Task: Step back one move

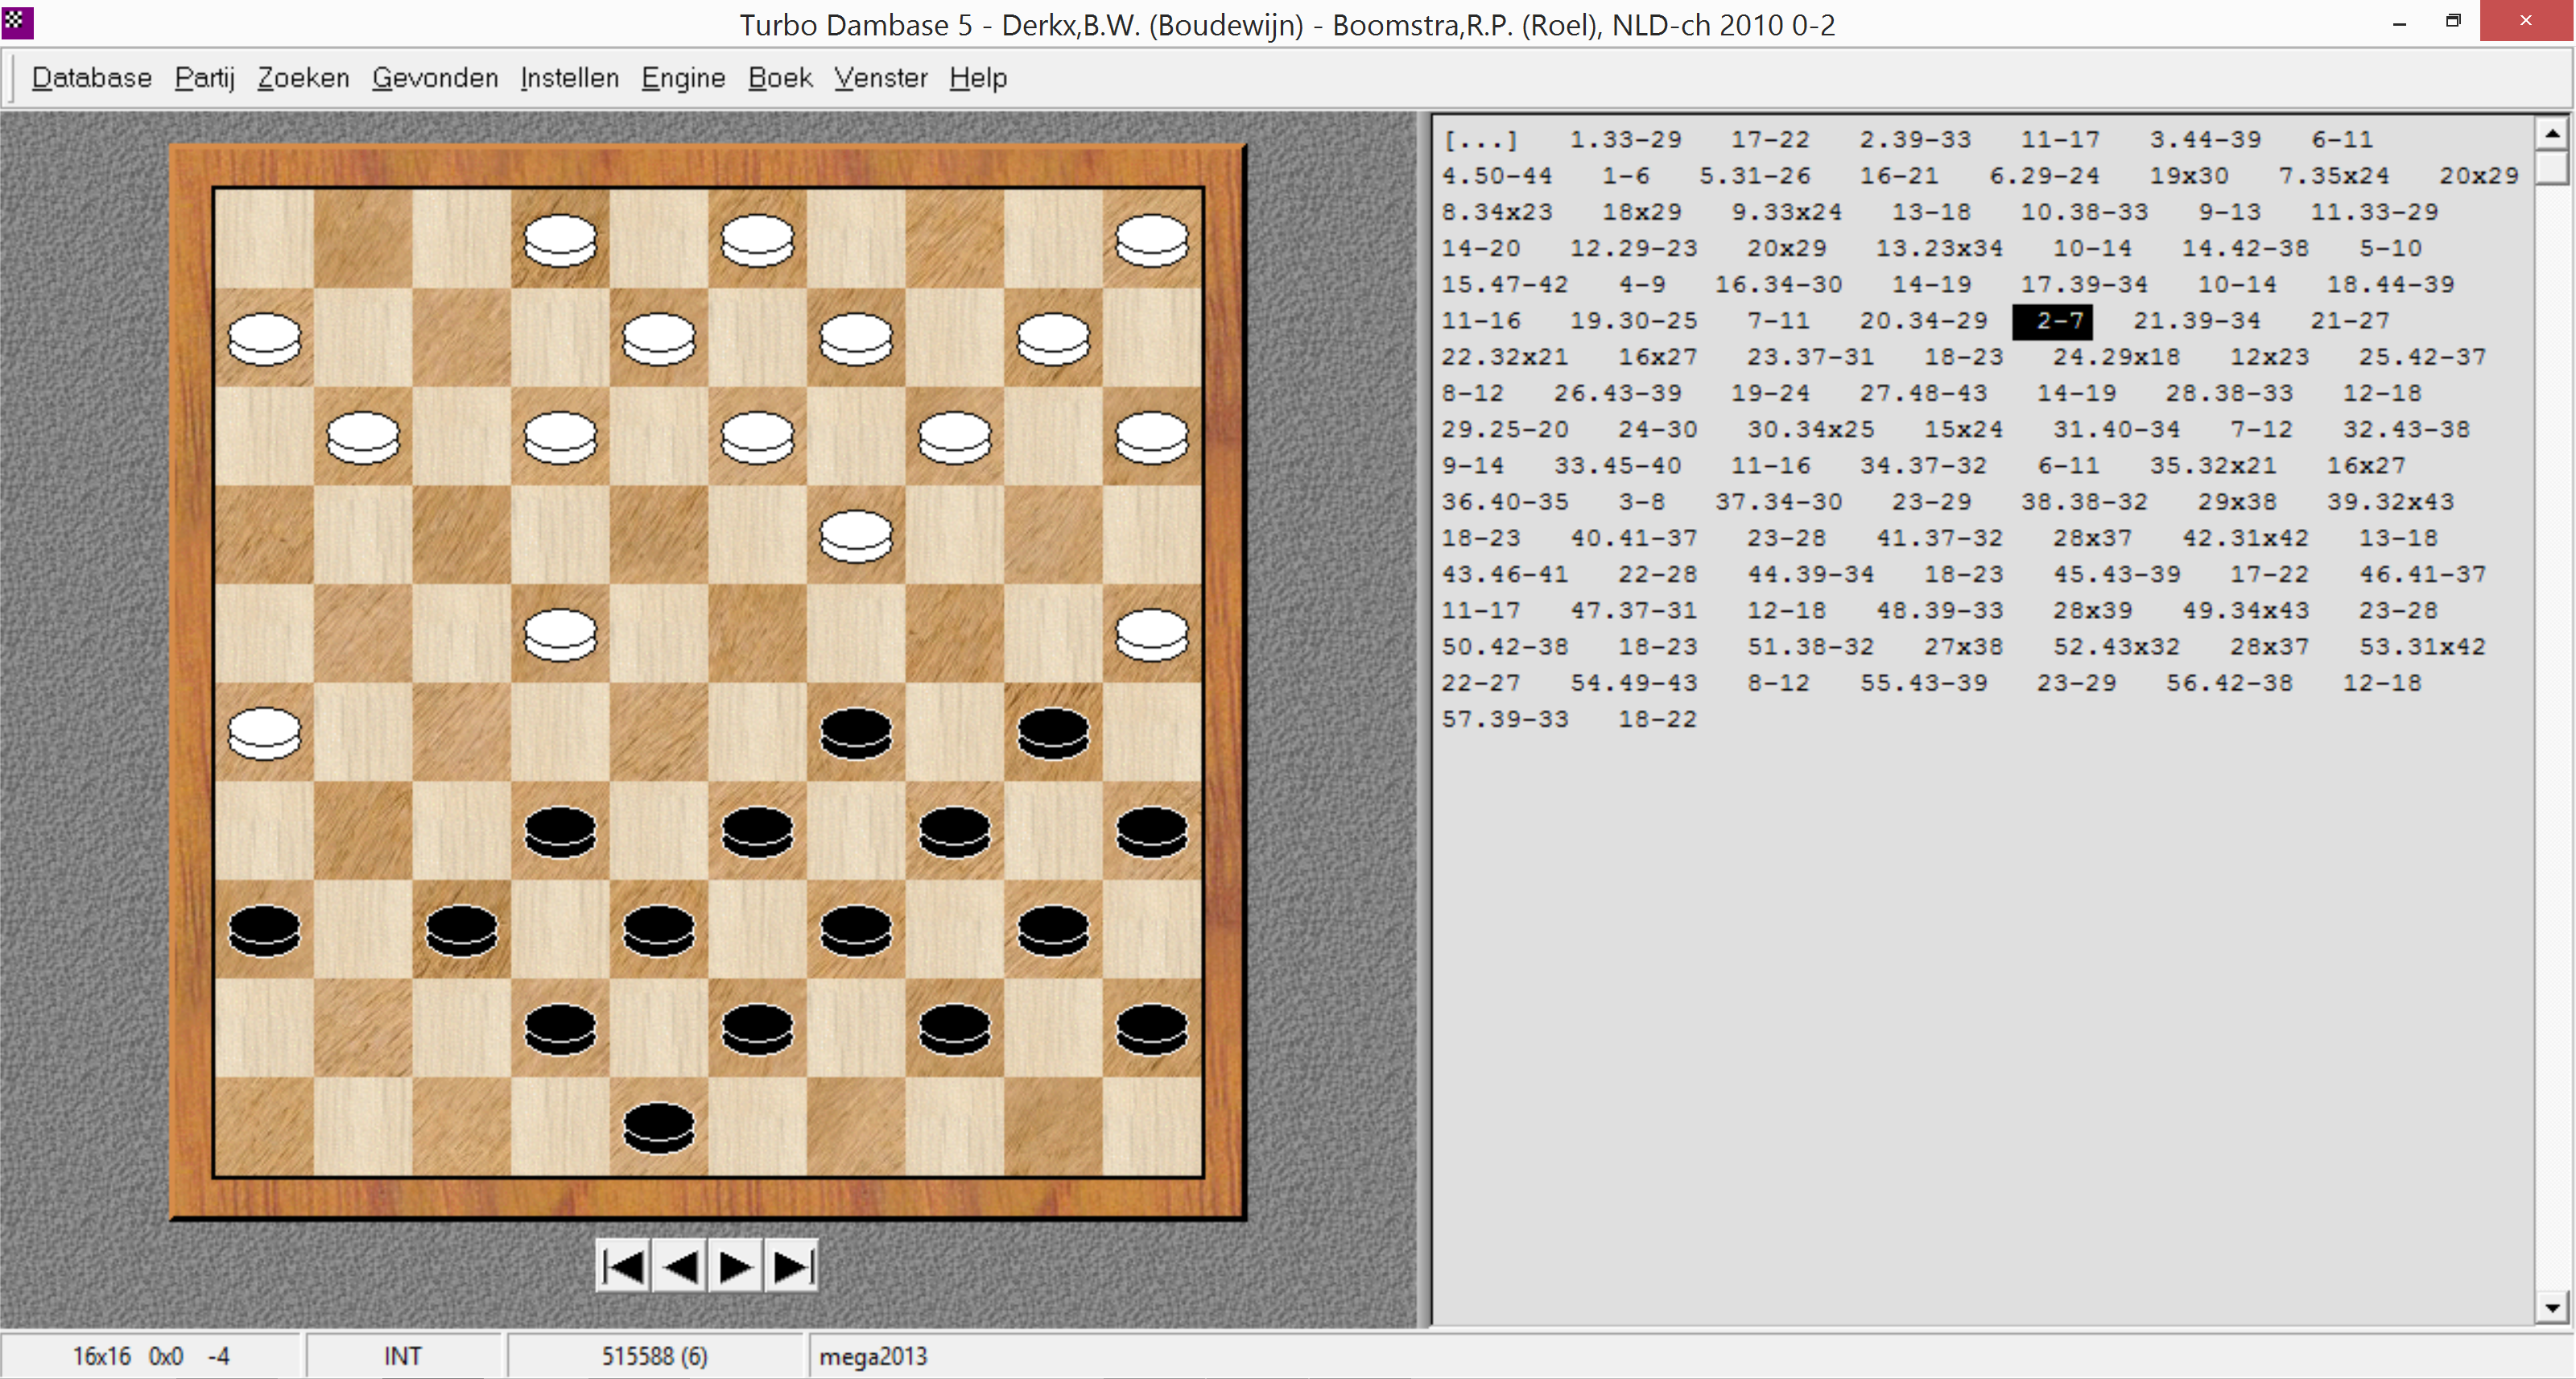Action: click(680, 1268)
